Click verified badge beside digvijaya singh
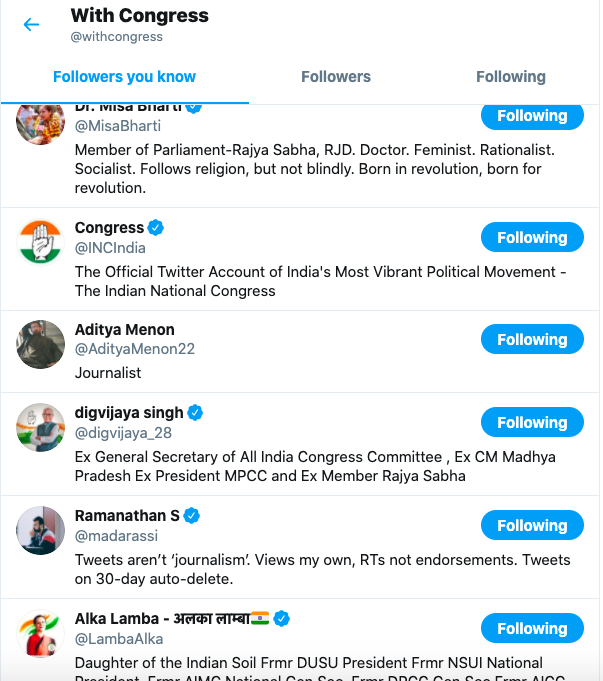Image resolution: width=603 pixels, height=681 pixels. click(195, 413)
